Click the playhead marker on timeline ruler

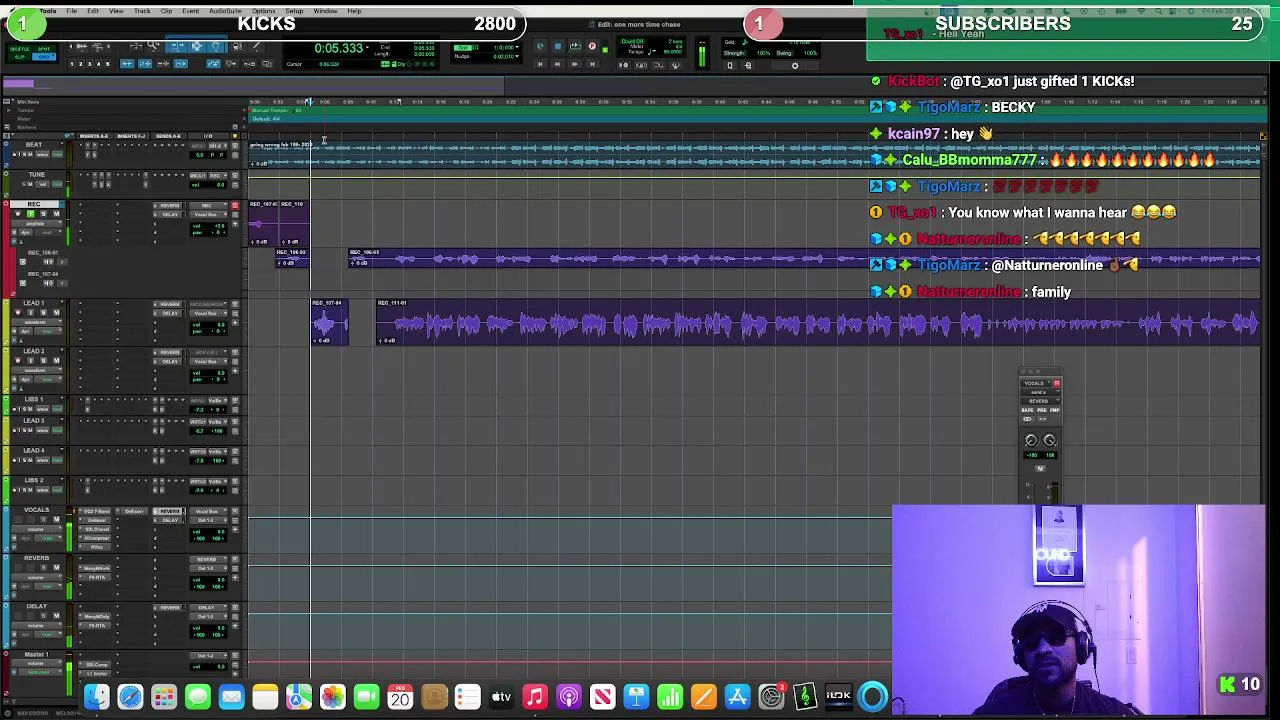308,101
